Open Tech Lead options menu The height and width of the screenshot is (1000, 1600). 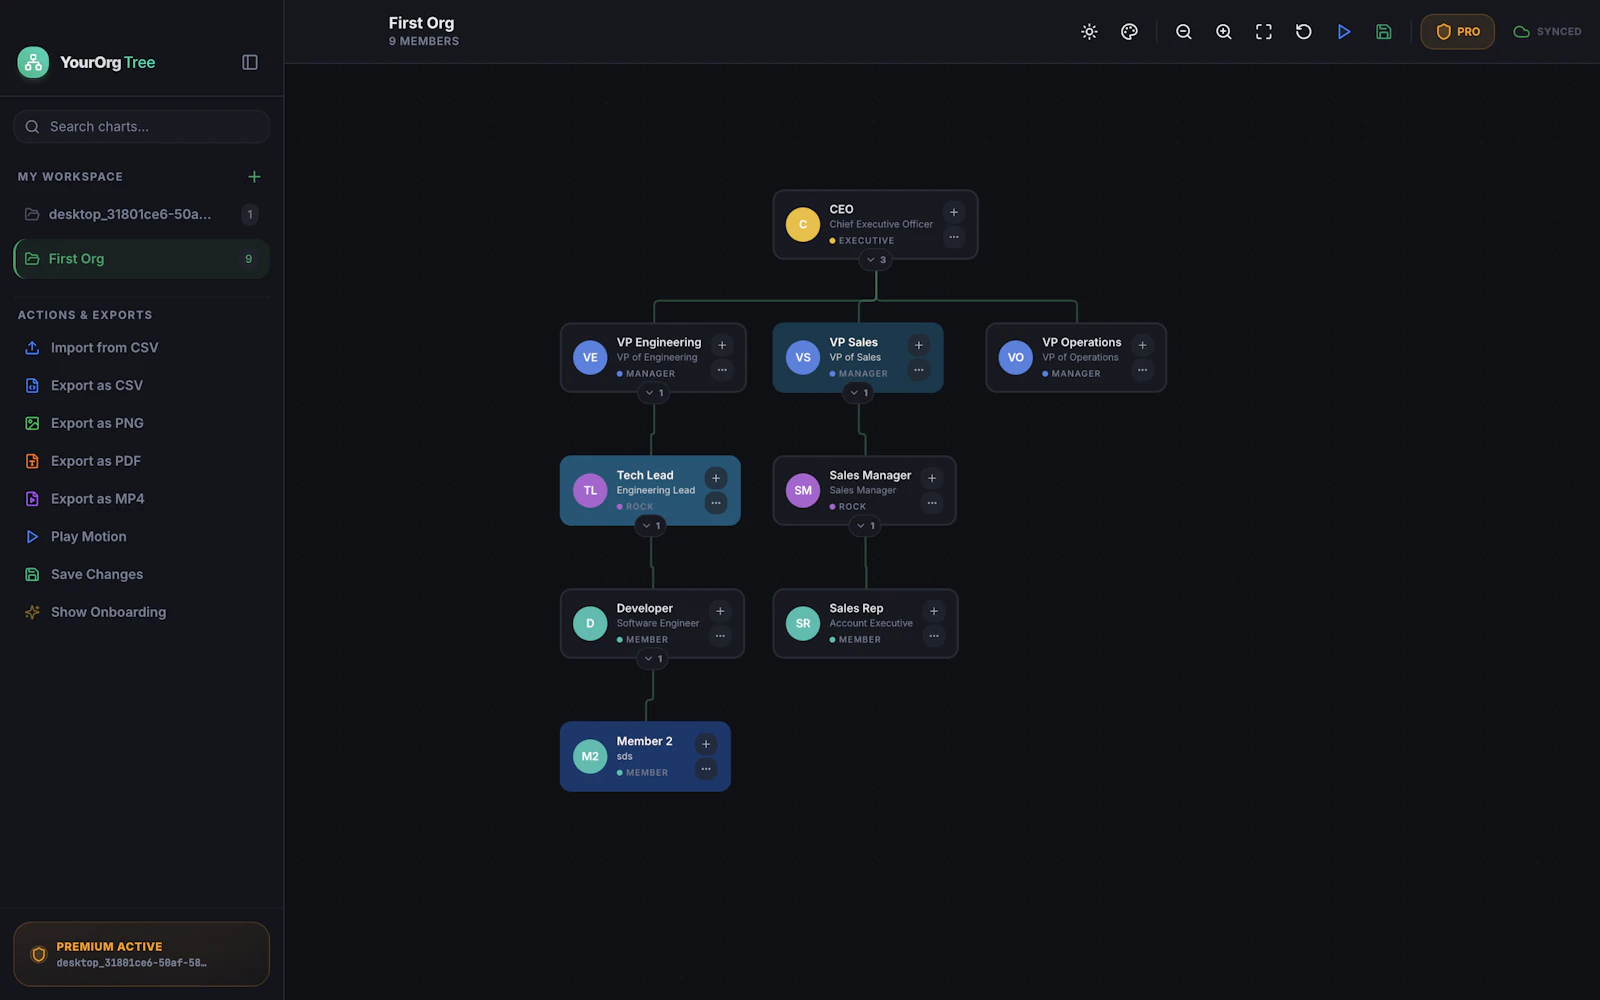pos(716,503)
